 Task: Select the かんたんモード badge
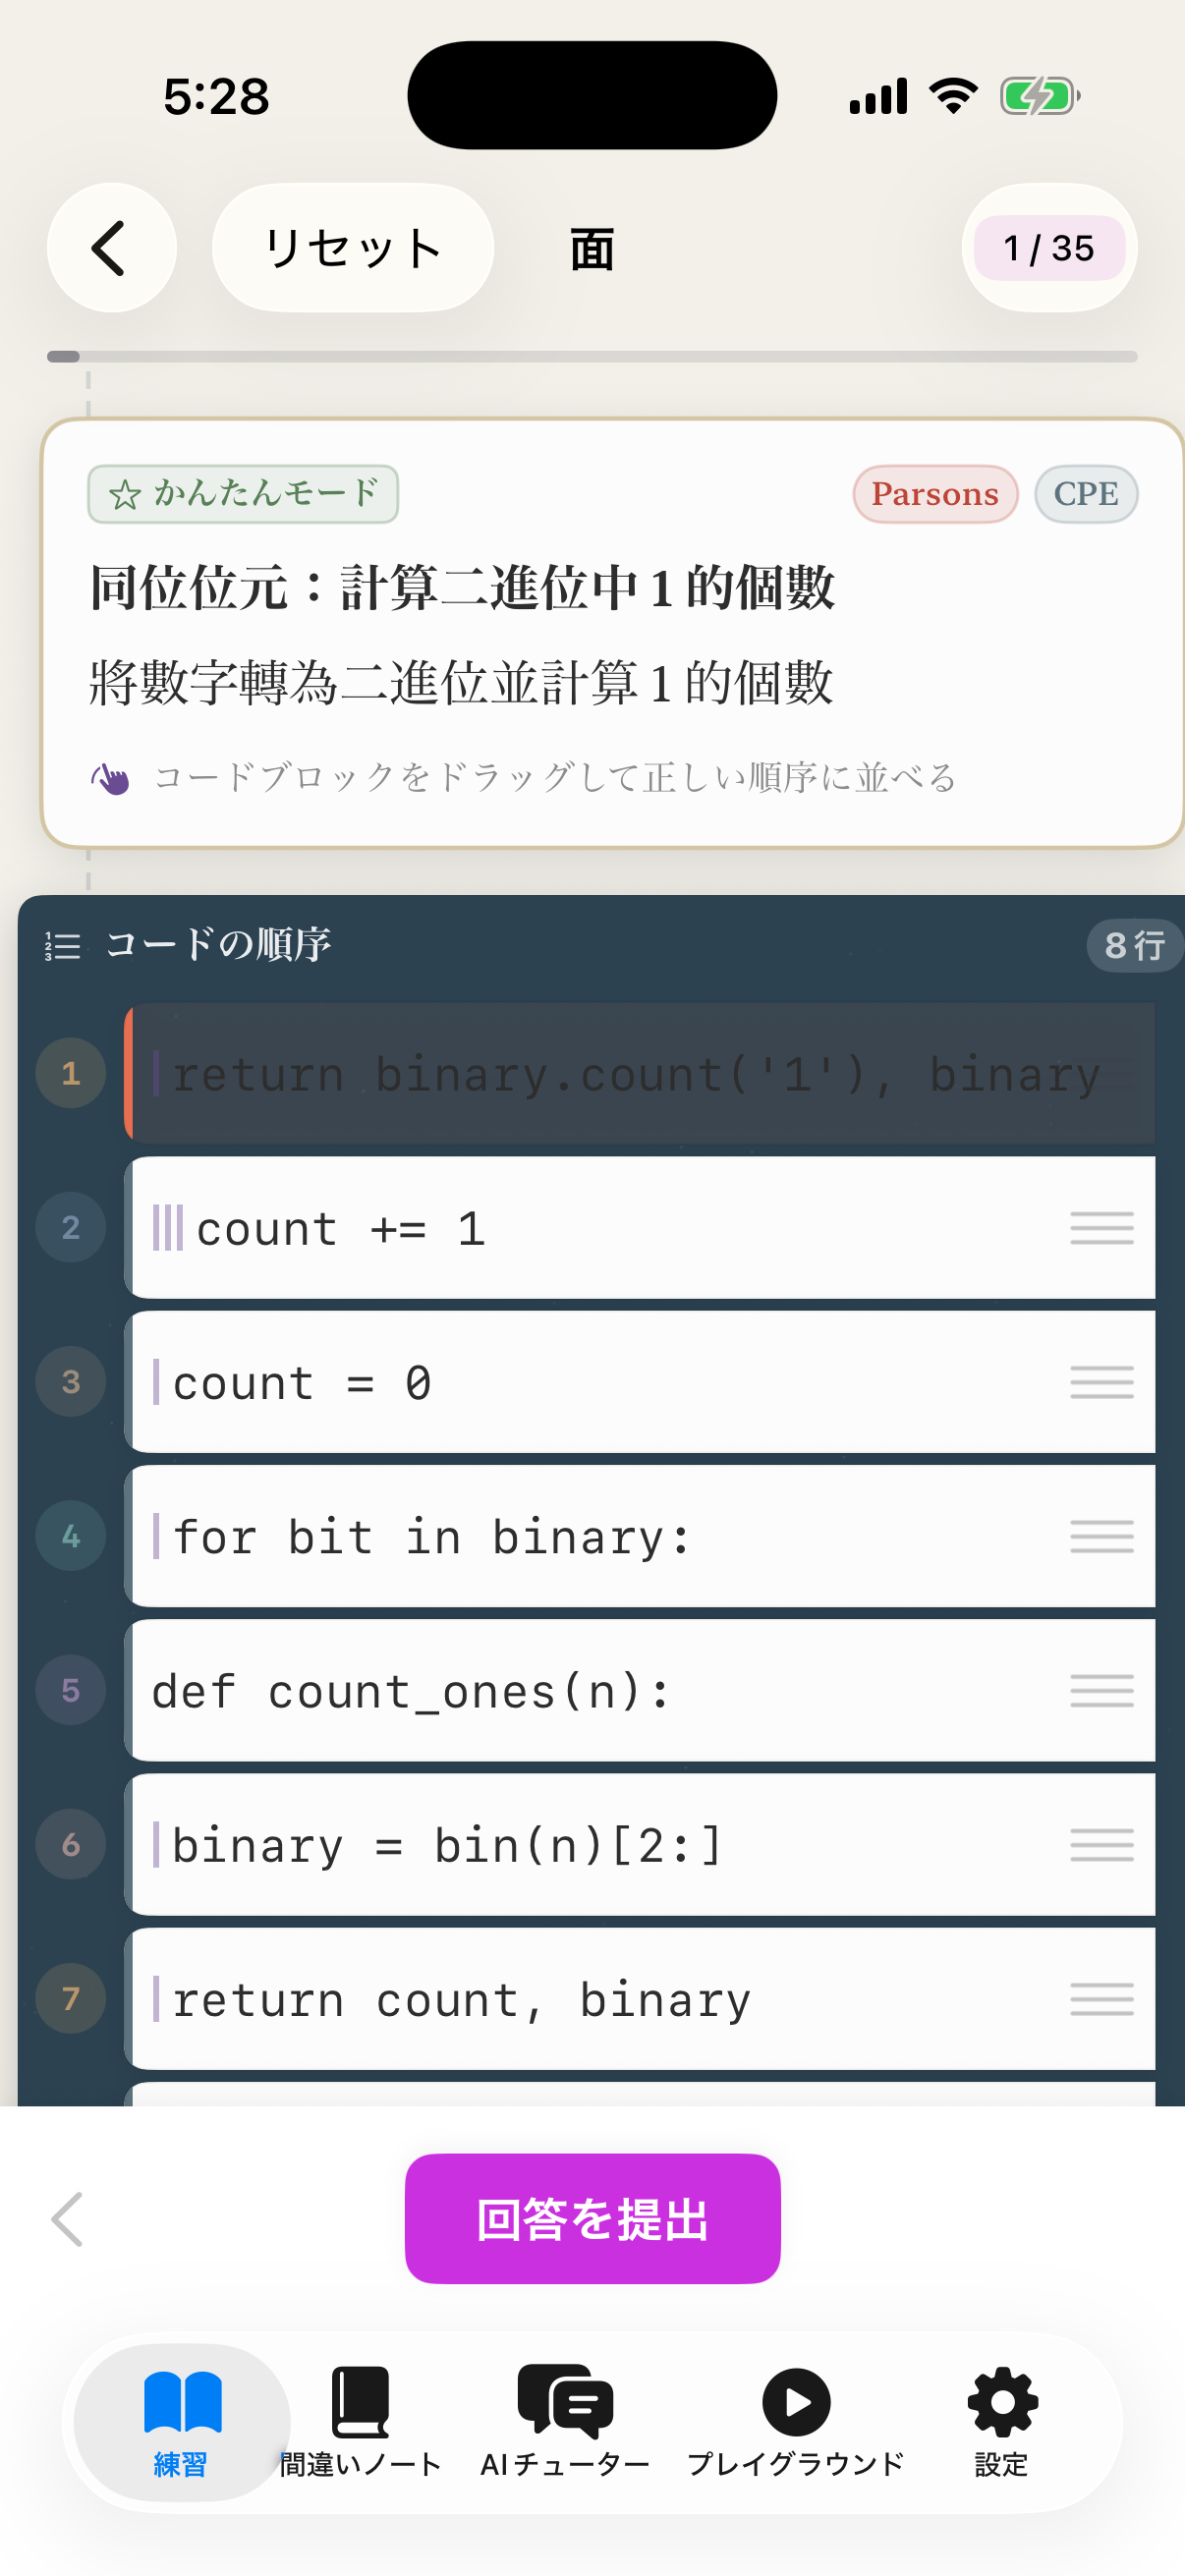(x=242, y=494)
